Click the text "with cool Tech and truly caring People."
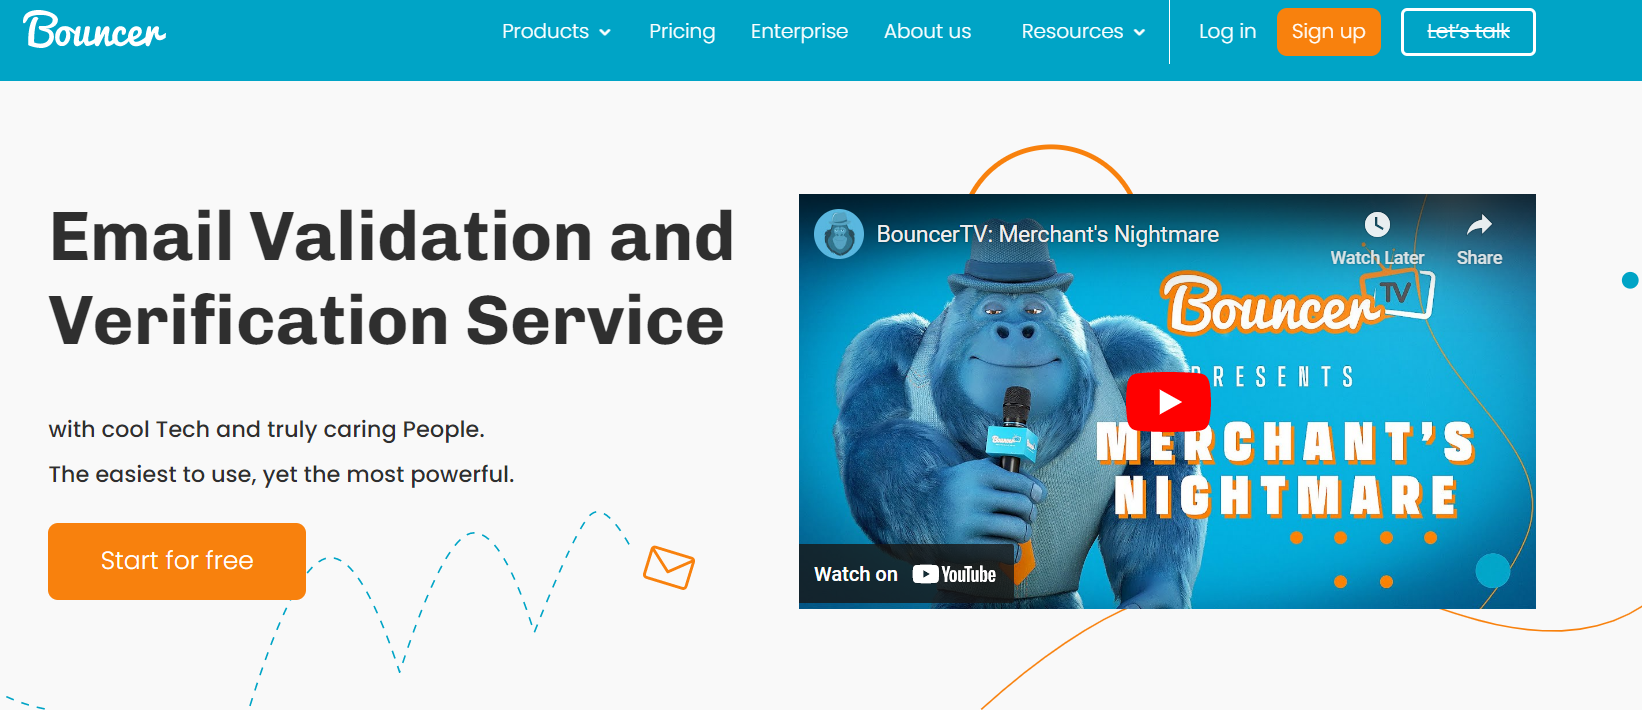1642x721 pixels. tap(266, 429)
